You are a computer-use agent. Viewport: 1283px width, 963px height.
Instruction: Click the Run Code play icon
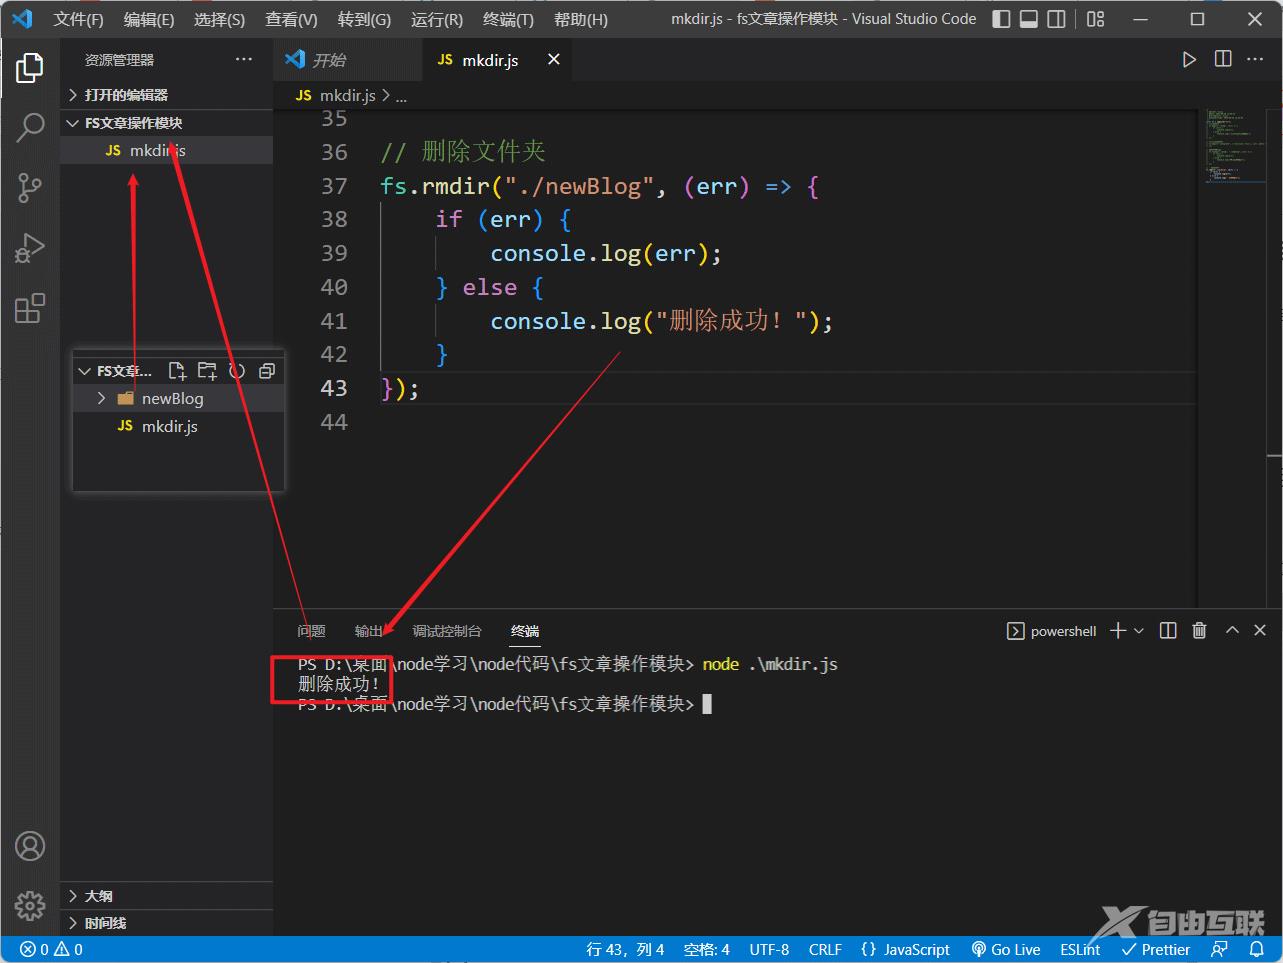[1189, 60]
